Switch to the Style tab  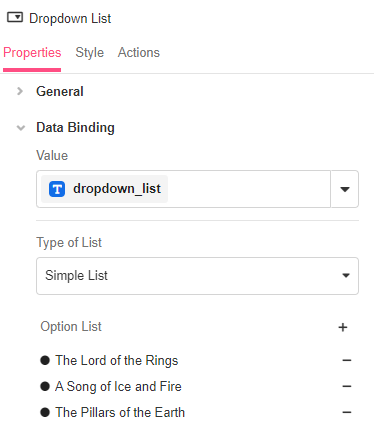89,53
